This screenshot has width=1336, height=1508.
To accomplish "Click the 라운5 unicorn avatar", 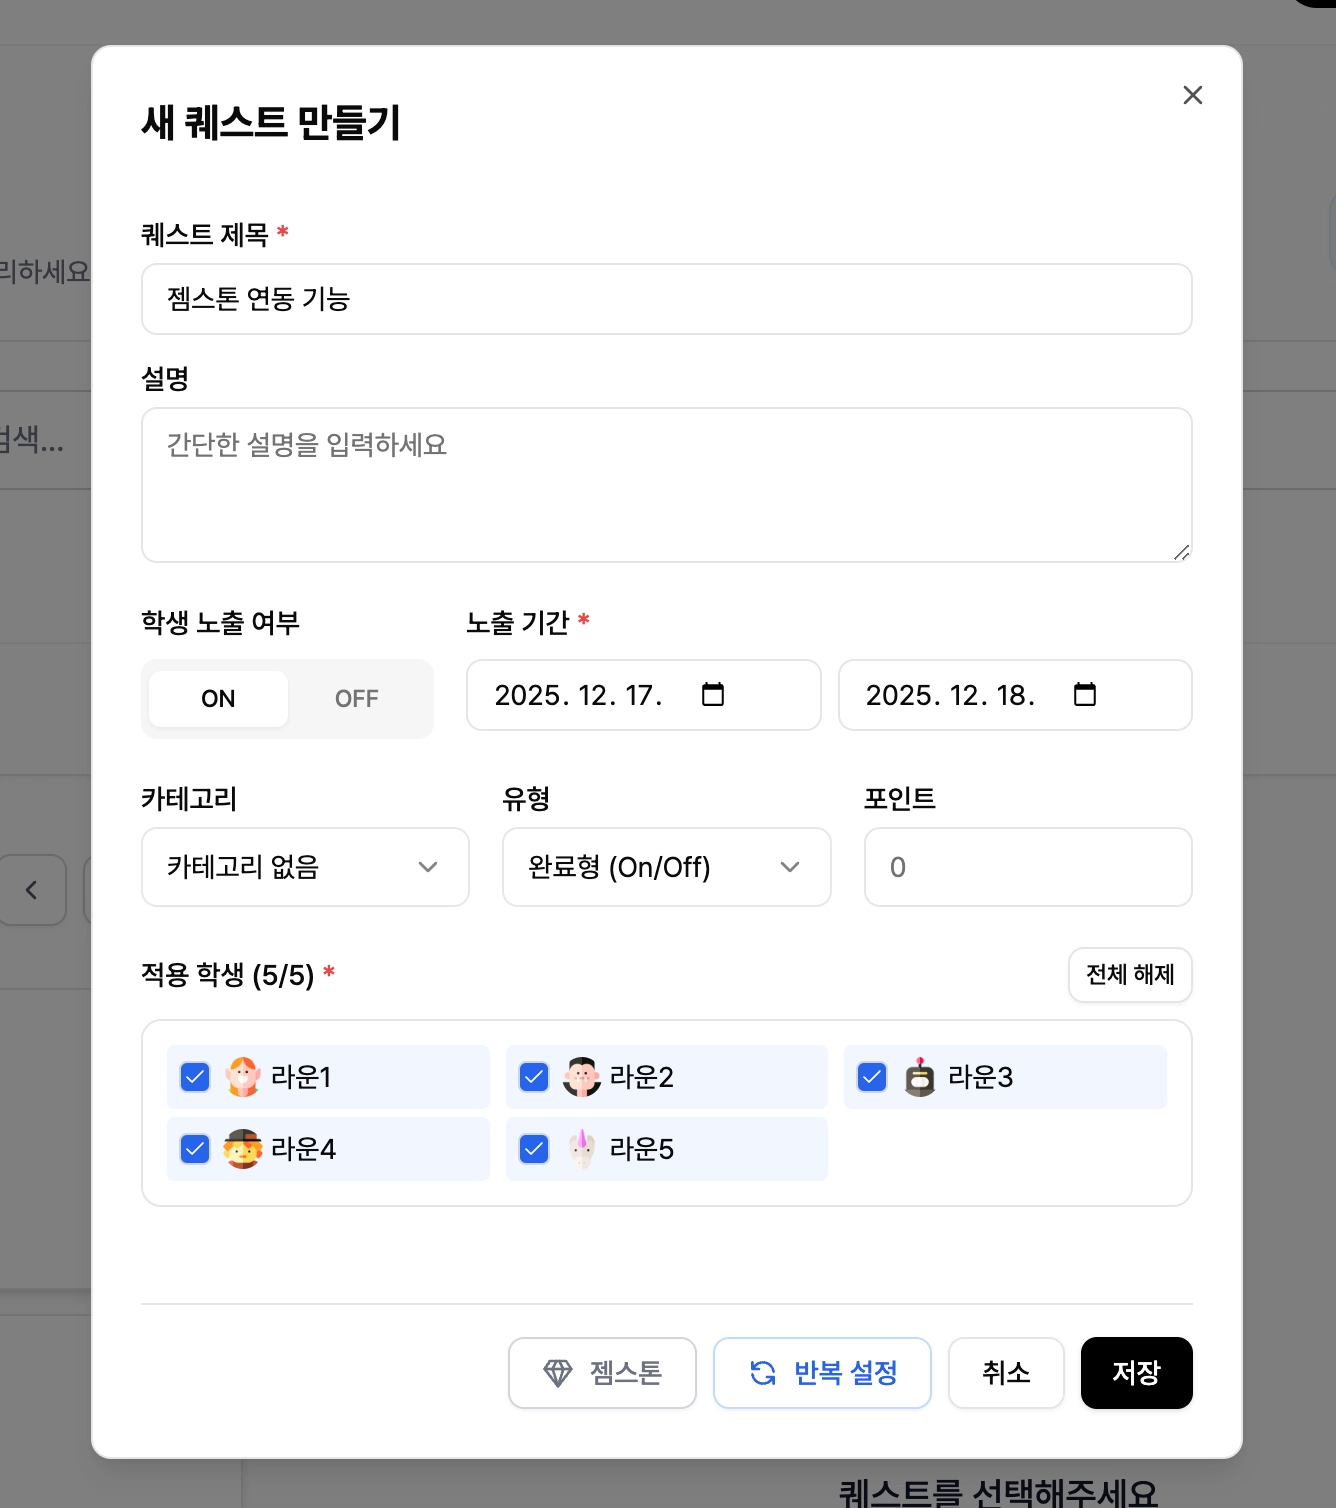I will 582,1149.
